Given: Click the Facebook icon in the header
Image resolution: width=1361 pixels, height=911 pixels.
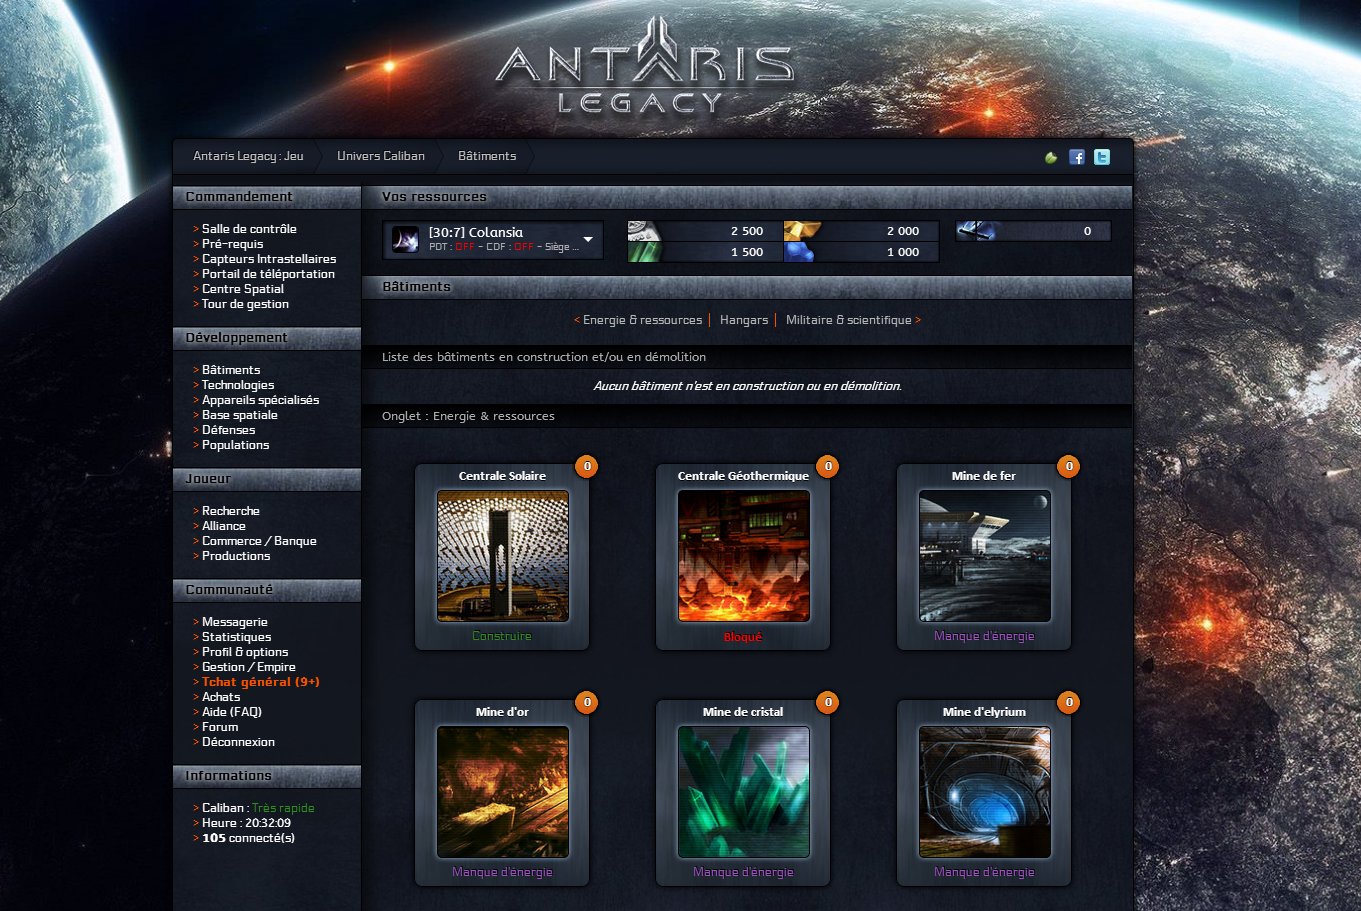Looking at the screenshot, I should click(x=1077, y=157).
